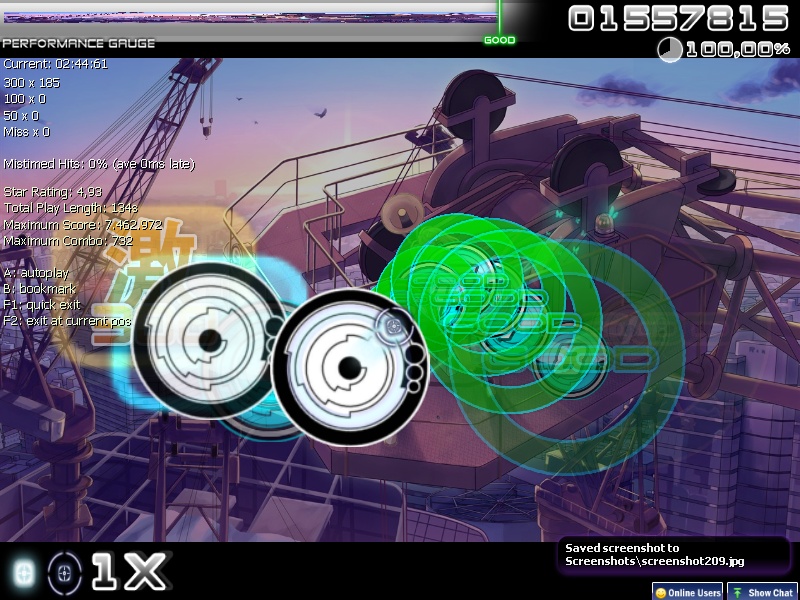Click the 'Total Play Length: 134s' text
800x600 pixels.
pos(70,208)
